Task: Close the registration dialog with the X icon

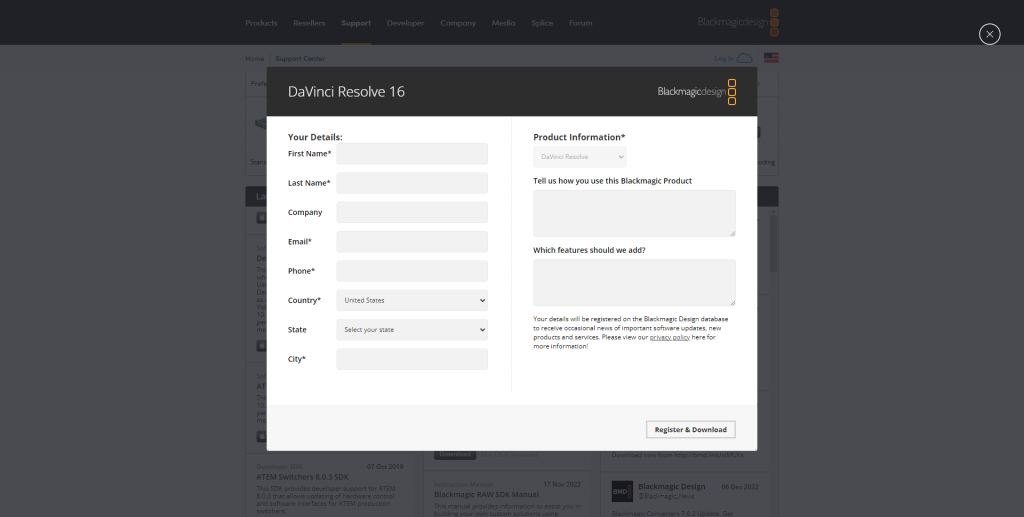Action: (x=989, y=34)
